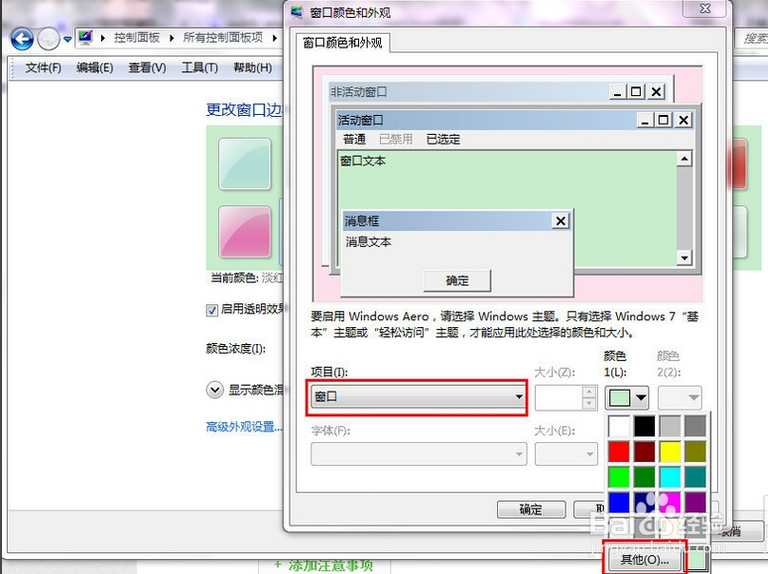
Task: Click 已选定 menu item in preview
Action: click(x=443, y=140)
